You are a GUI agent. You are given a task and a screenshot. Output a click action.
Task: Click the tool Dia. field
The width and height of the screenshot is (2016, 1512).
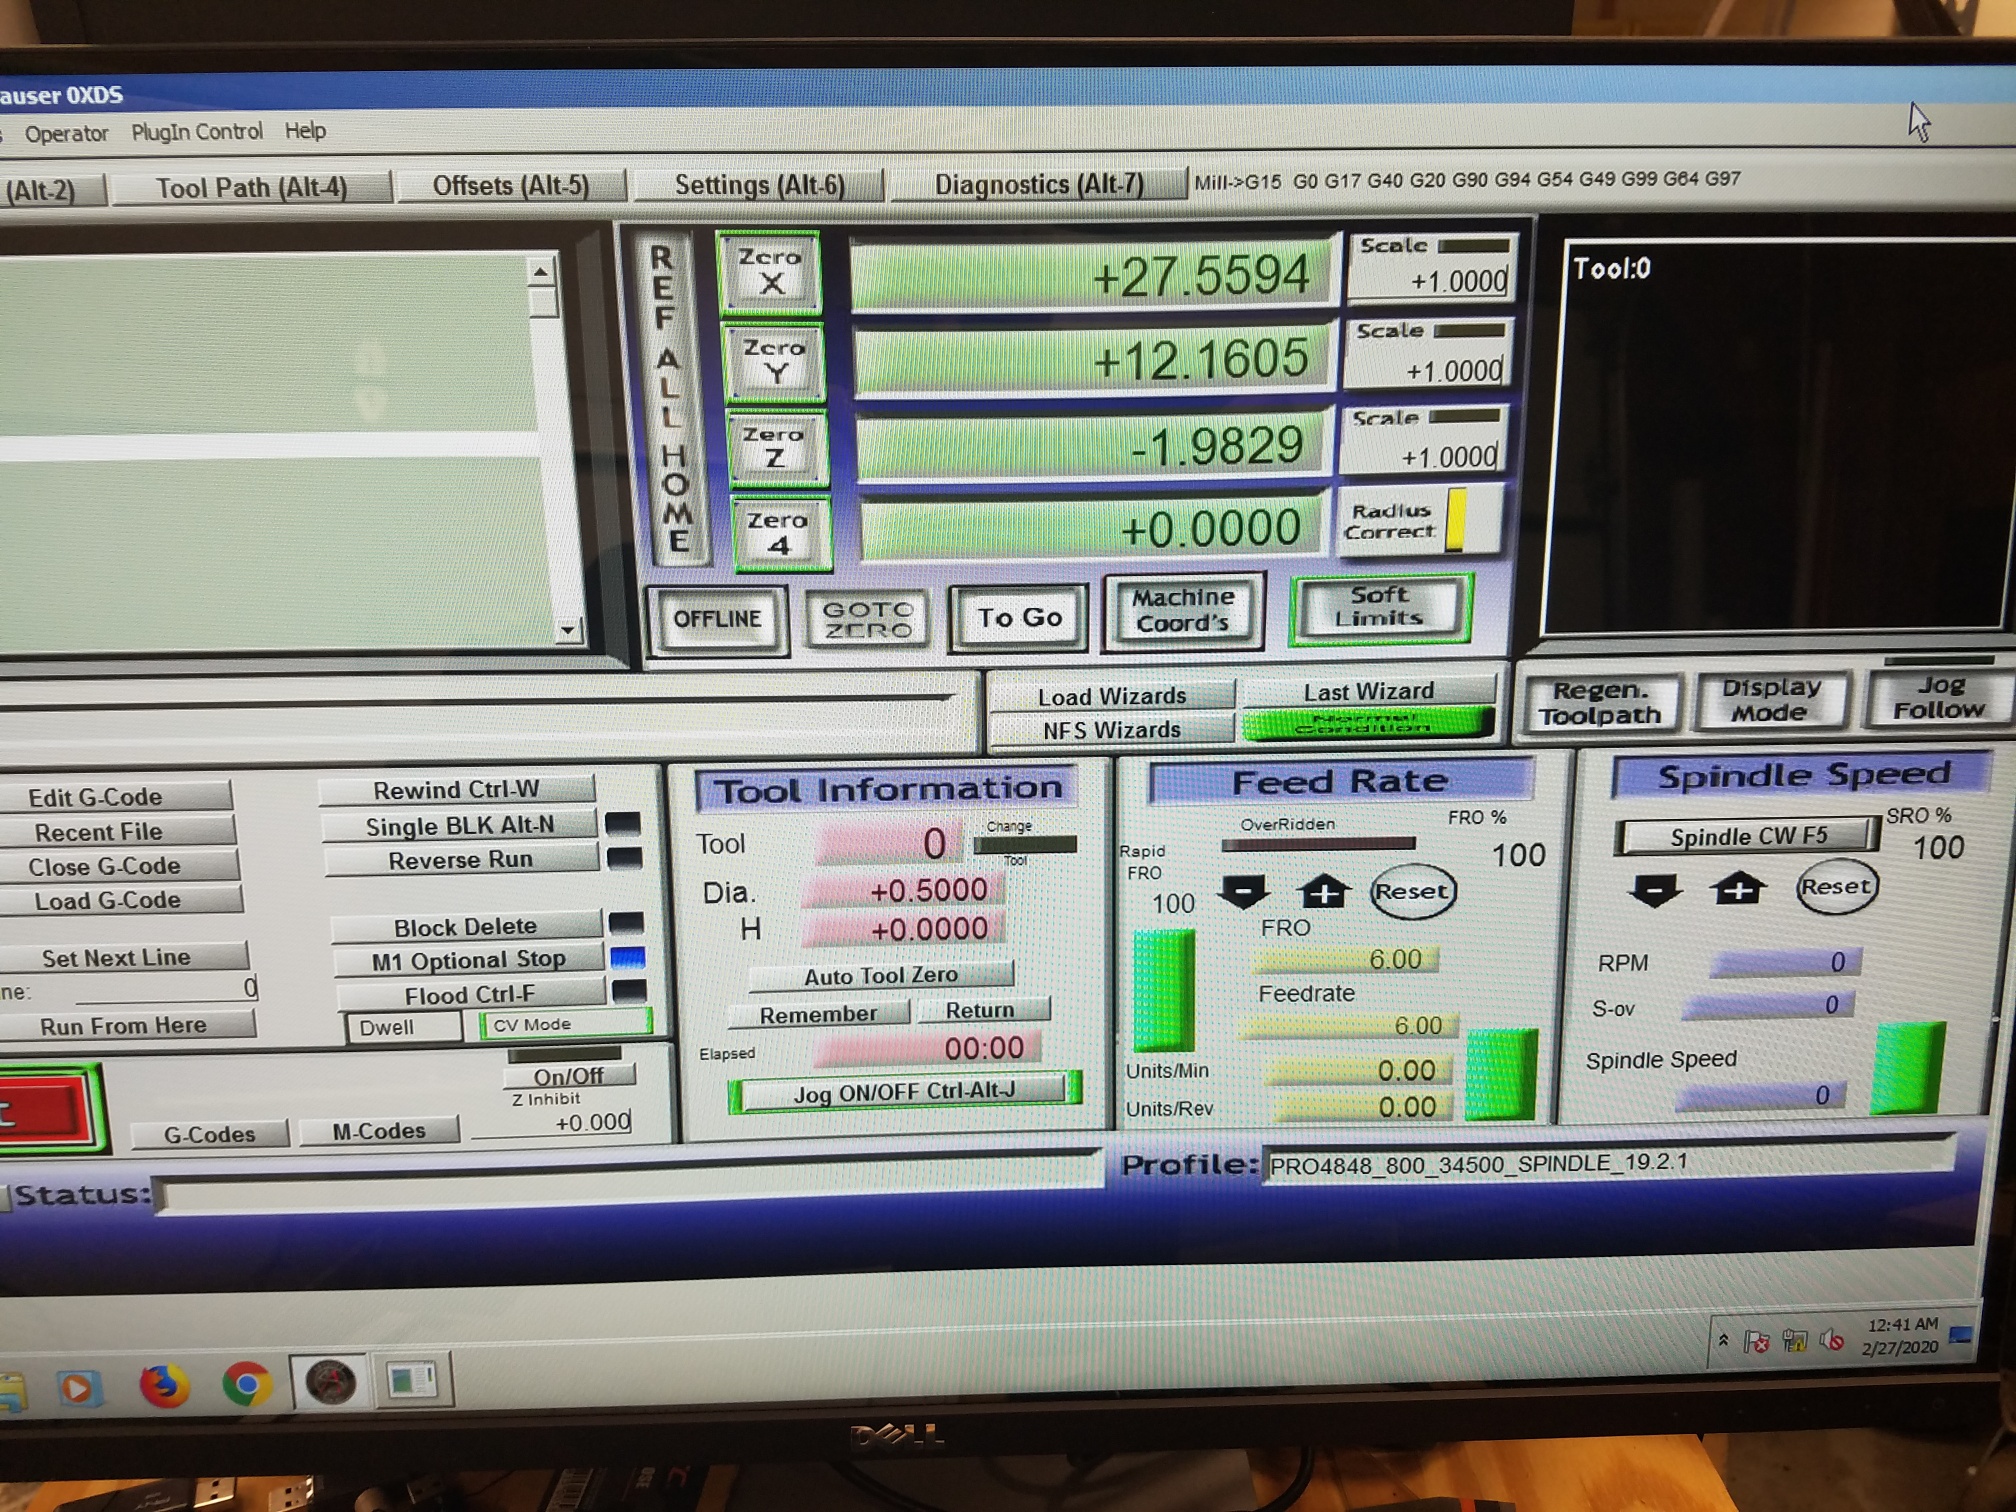coord(901,890)
